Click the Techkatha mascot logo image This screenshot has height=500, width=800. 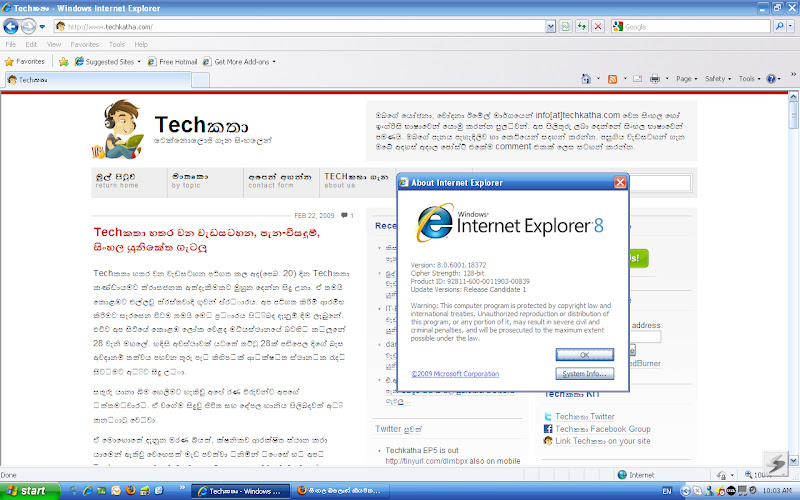click(118, 129)
